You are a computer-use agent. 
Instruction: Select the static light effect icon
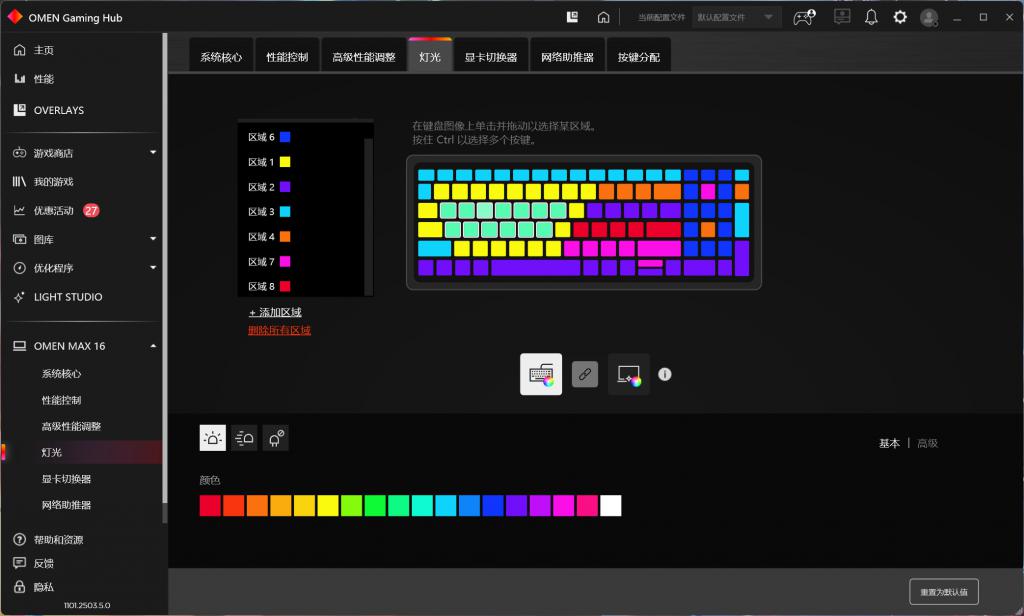pos(212,438)
